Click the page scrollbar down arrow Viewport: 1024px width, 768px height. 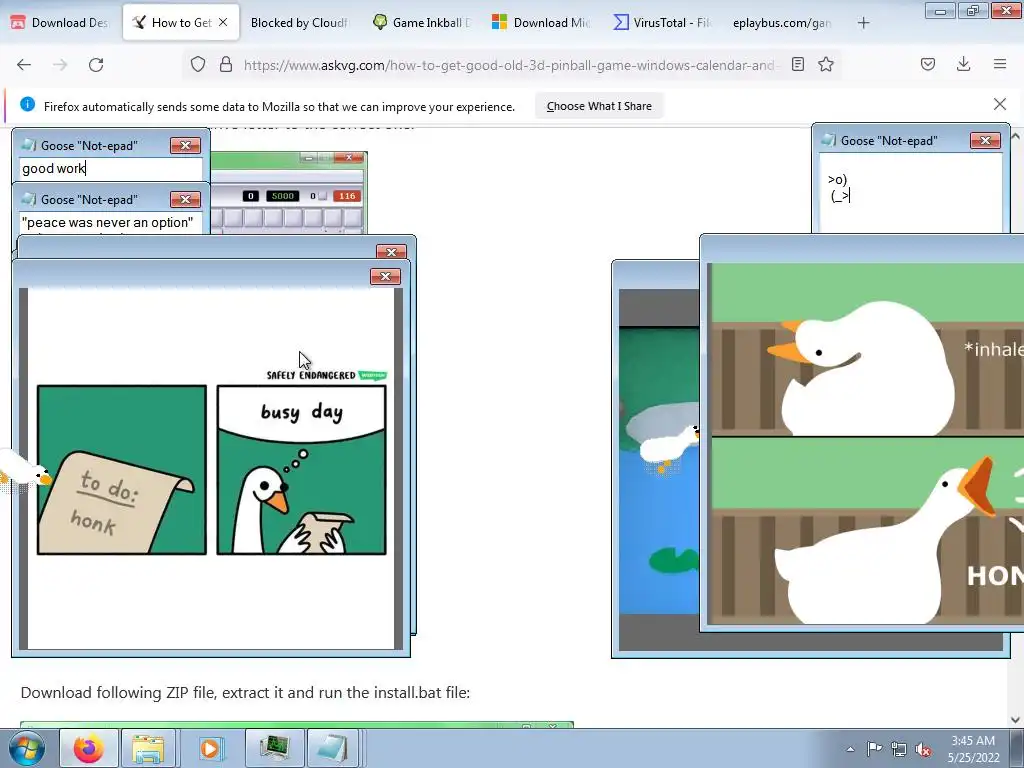pyautogui.click(x=1016, y=719)
